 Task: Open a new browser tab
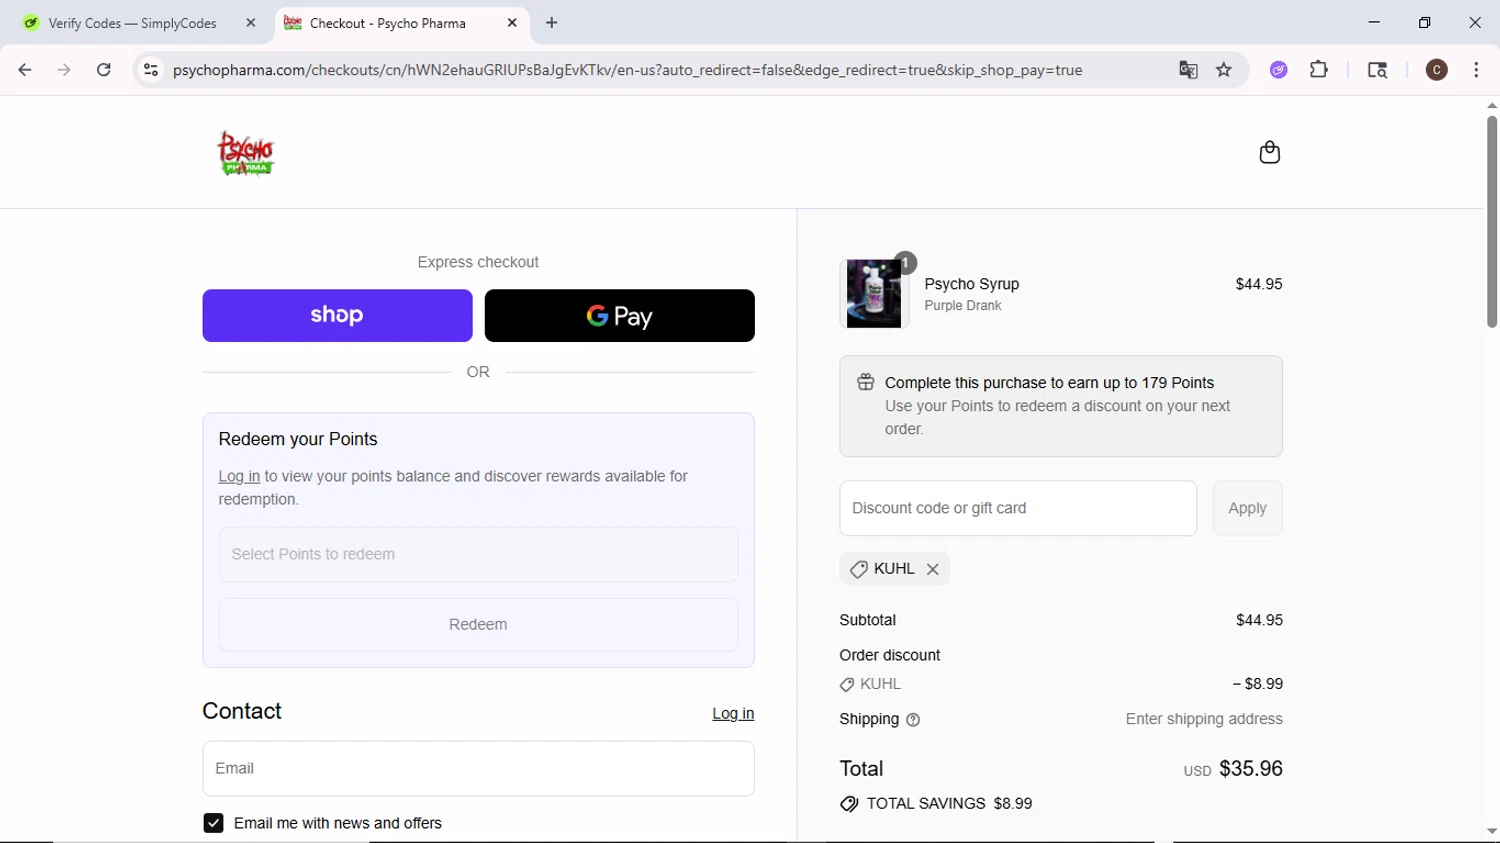(x=552, y=23)
